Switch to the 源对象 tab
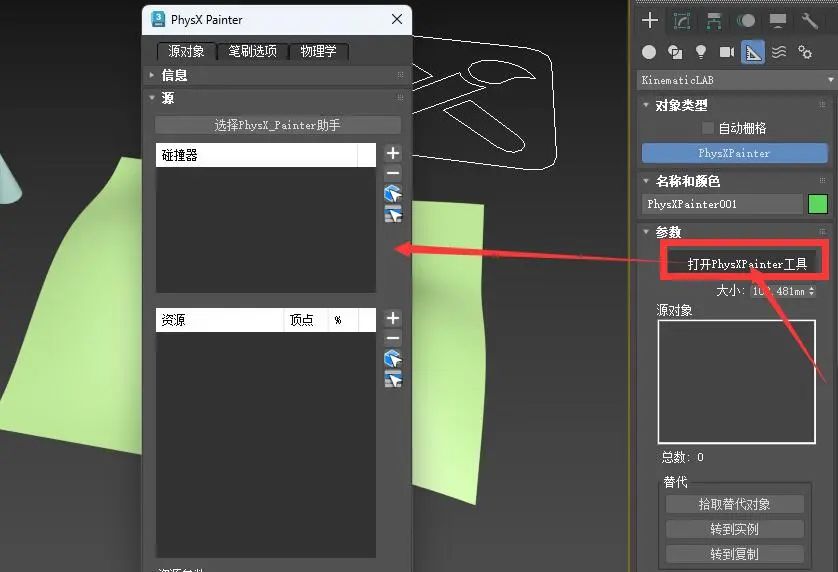The width and height of the screenshot is (838, 572). coord(187,51)
